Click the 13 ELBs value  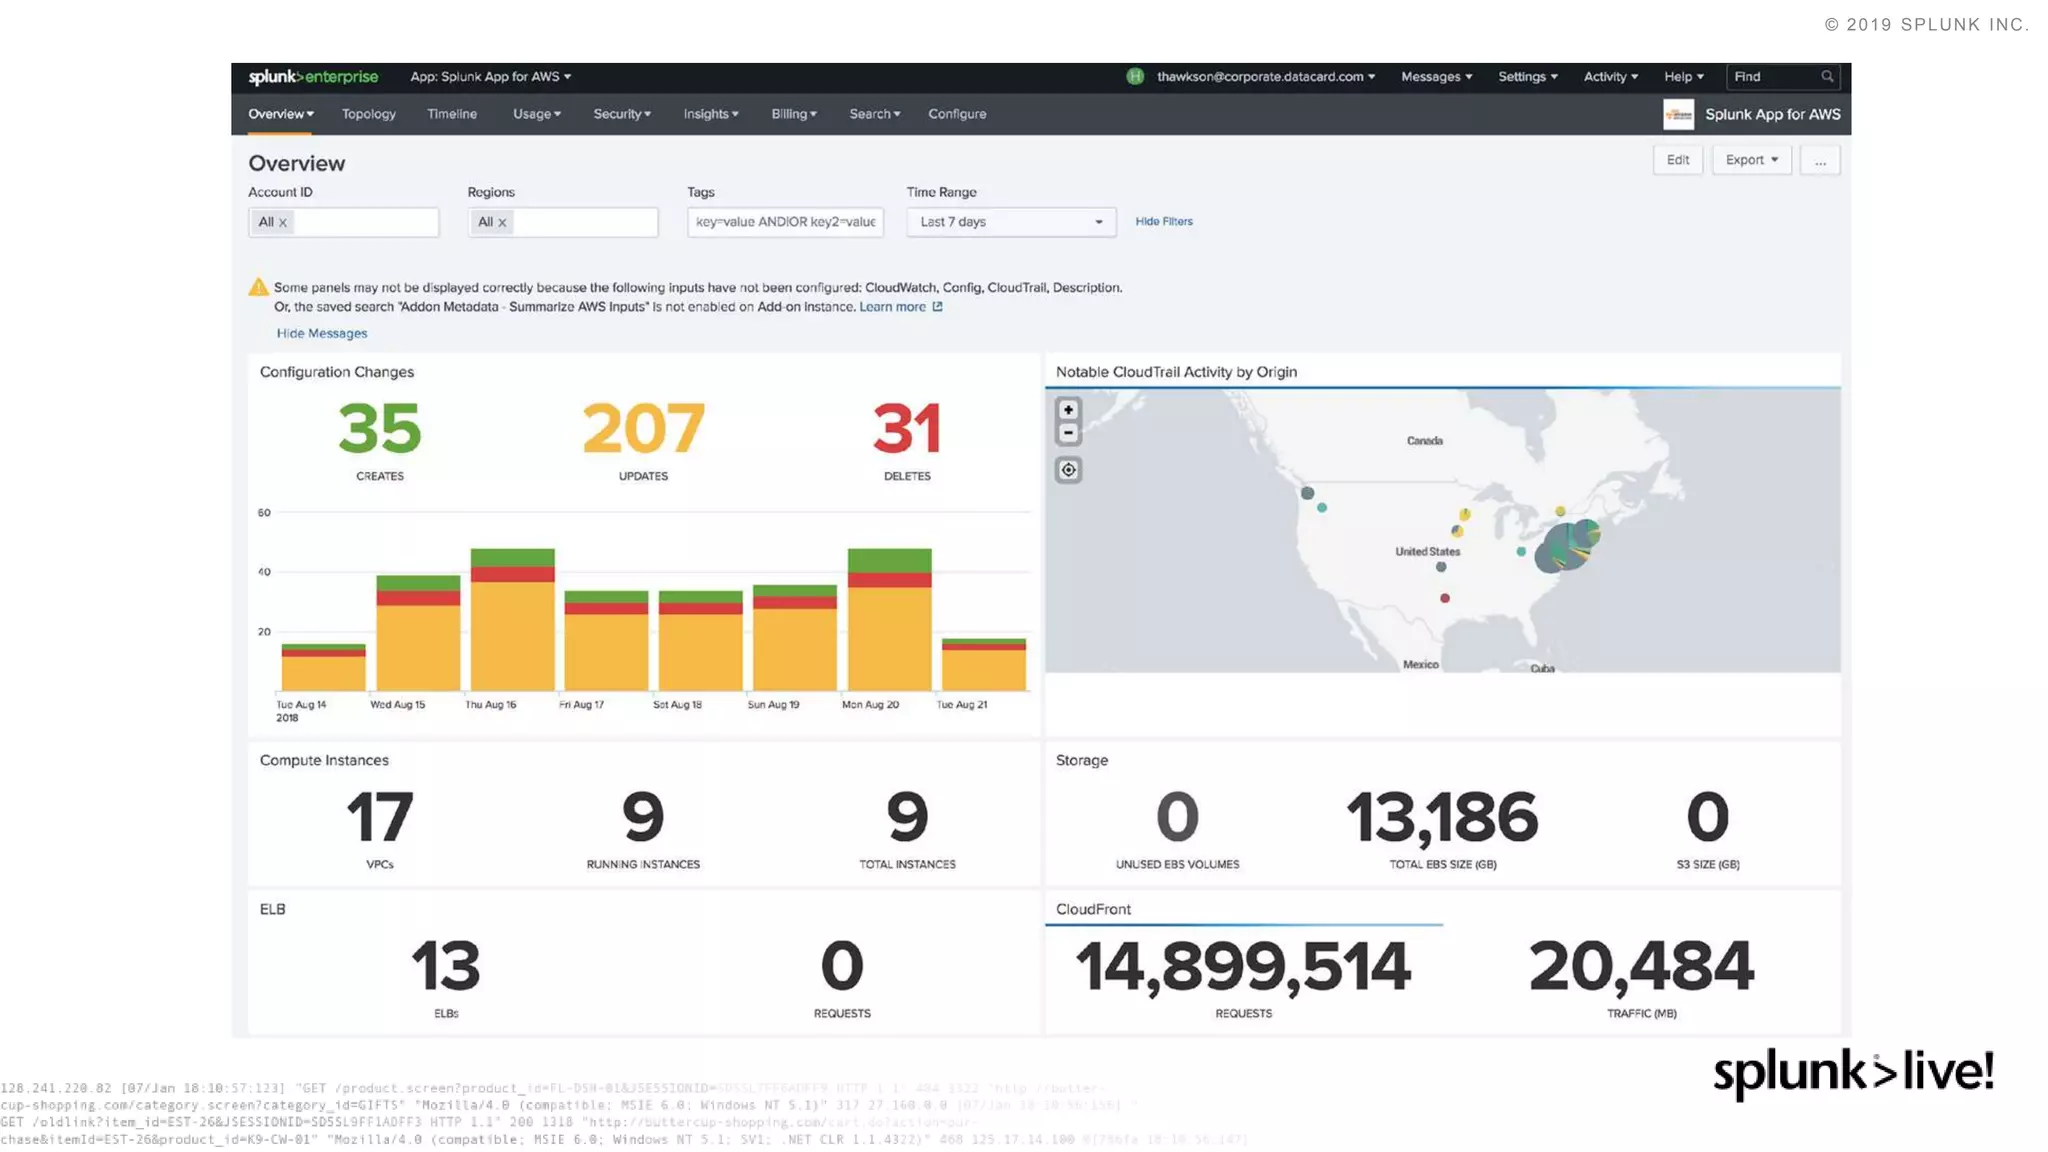pos(446,966)
